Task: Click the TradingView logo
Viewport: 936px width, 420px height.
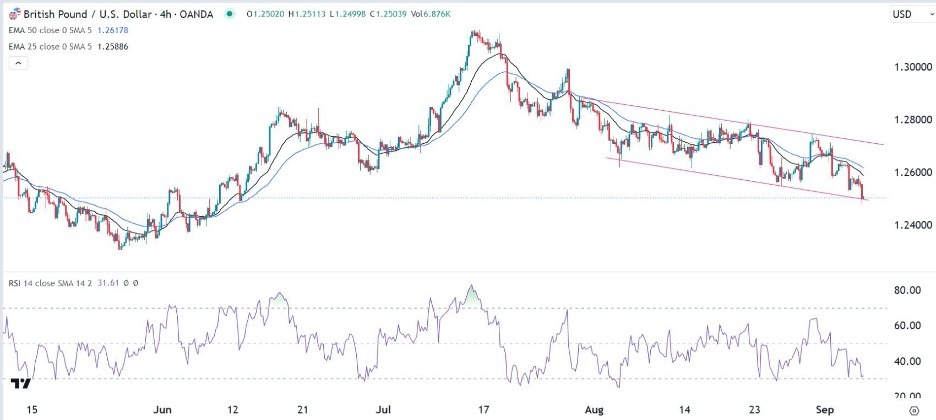Action: tap(18, 383)
